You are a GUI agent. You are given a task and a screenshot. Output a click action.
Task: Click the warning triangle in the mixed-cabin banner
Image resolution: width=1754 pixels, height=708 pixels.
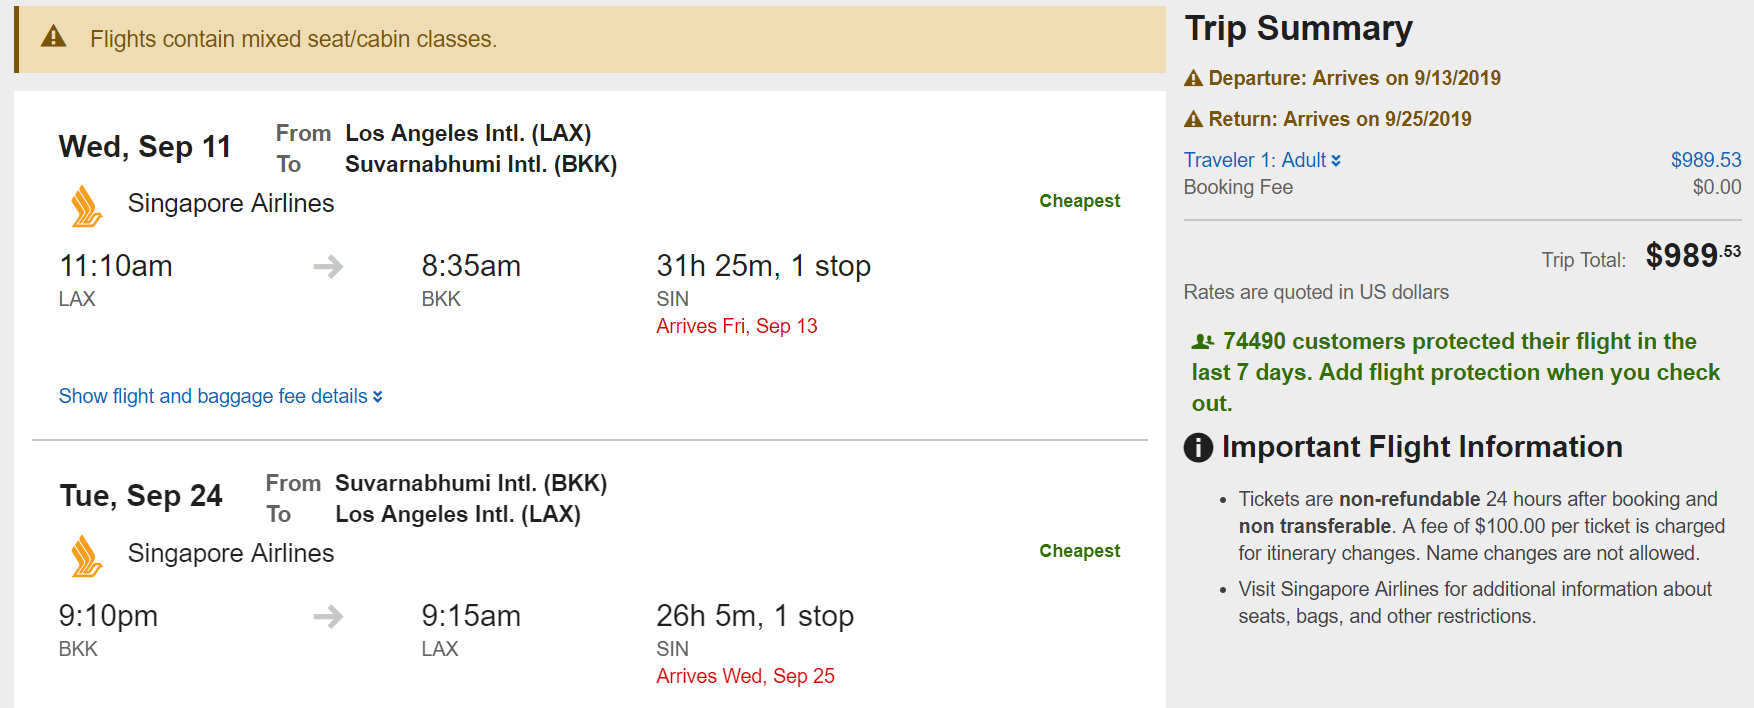click(54, 38)
